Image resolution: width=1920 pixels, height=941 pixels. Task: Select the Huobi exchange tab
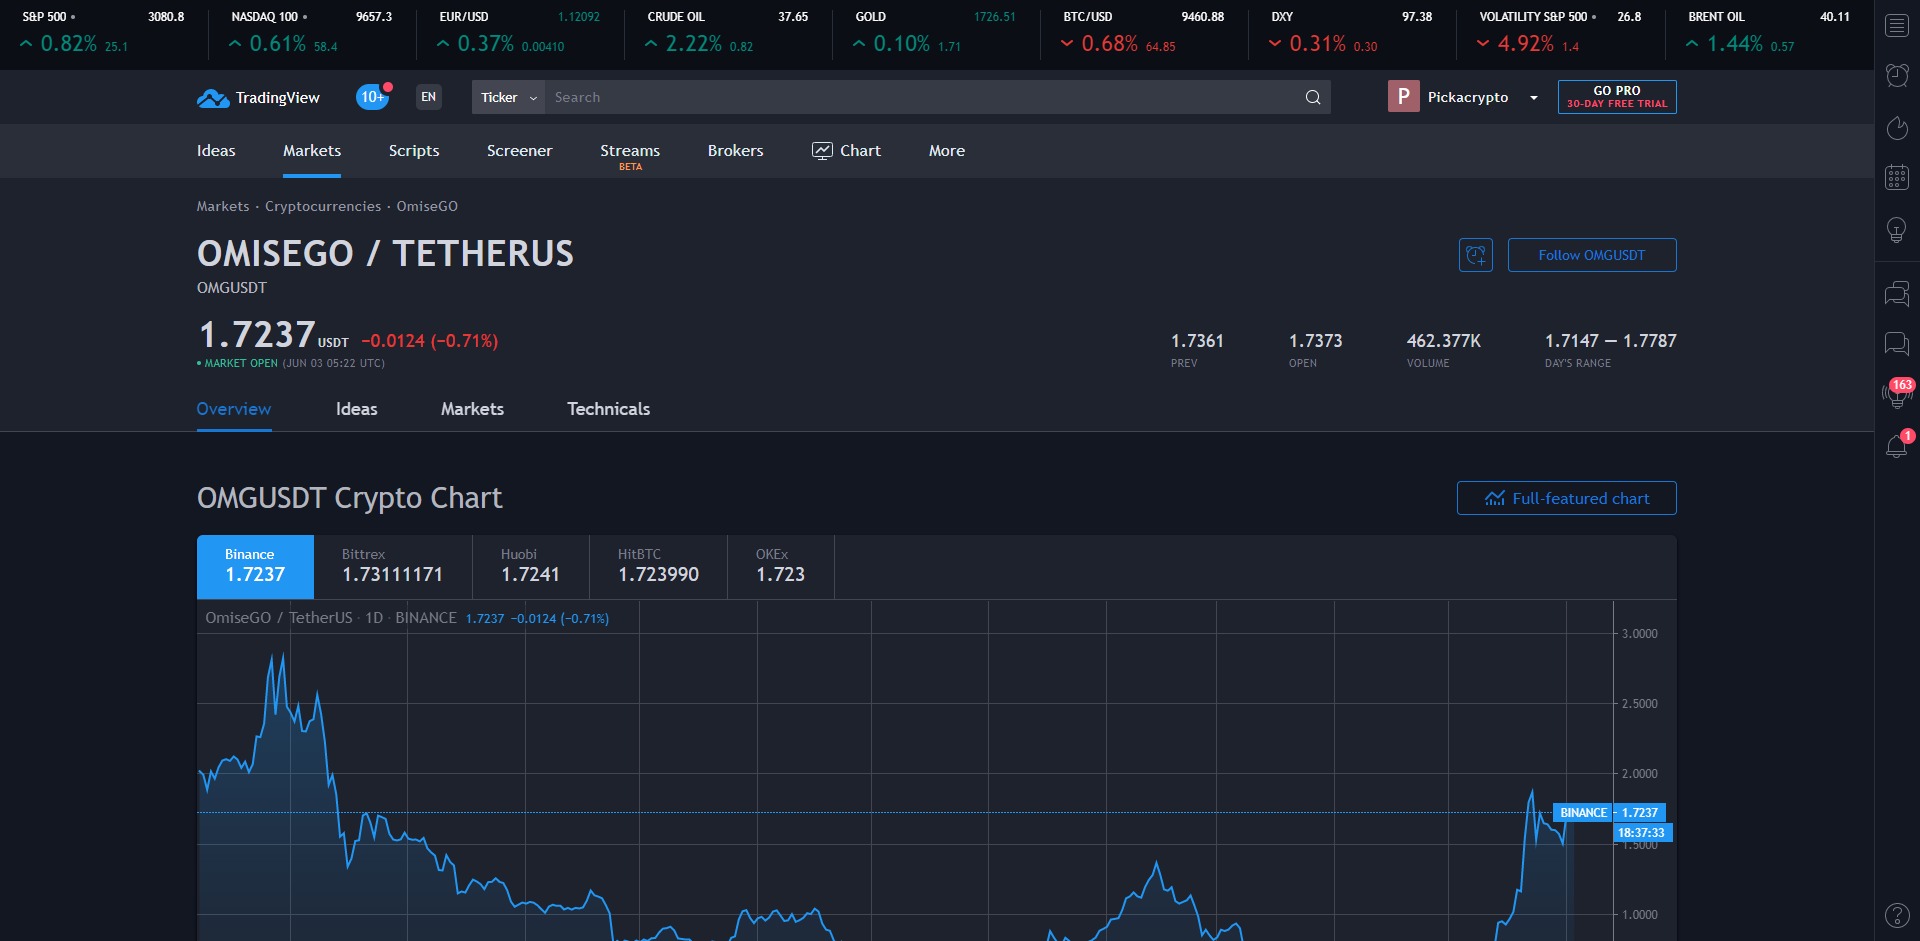point(530,566)
